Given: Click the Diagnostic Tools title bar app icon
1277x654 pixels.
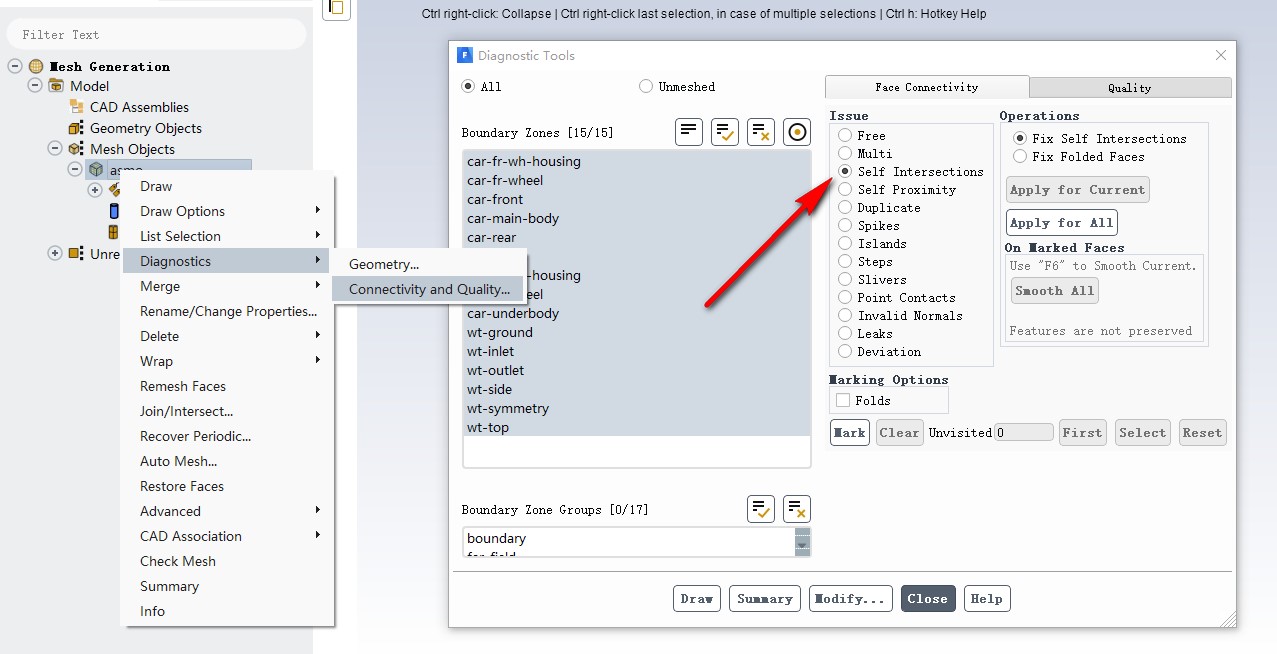Looking at the screenshot, I should click(465, 56).
